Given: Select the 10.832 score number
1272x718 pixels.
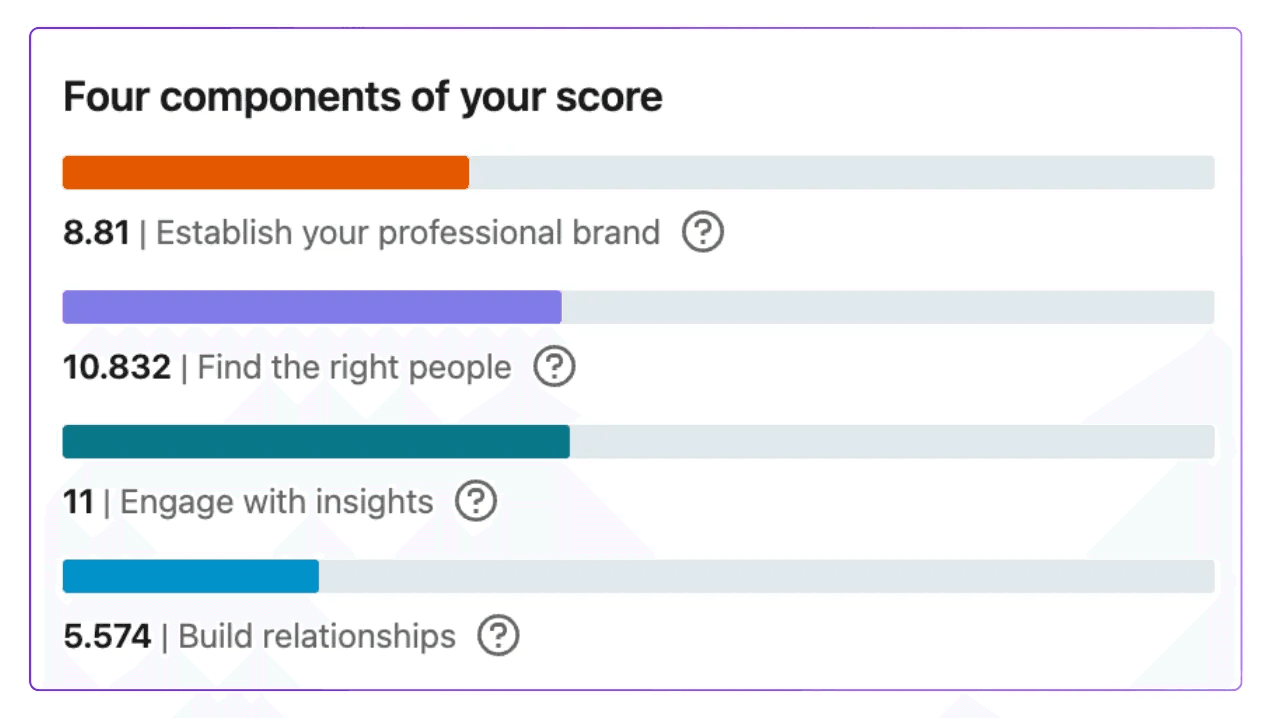Looking at the screenshot, I should 117,367.
